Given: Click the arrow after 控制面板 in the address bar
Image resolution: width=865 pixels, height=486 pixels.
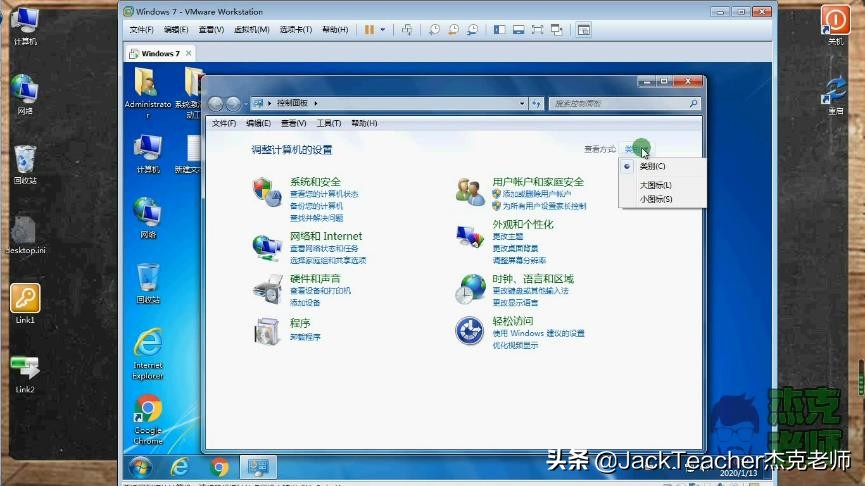Looking at the screenshot, I should pyautogui.click(x=316, y=103).
